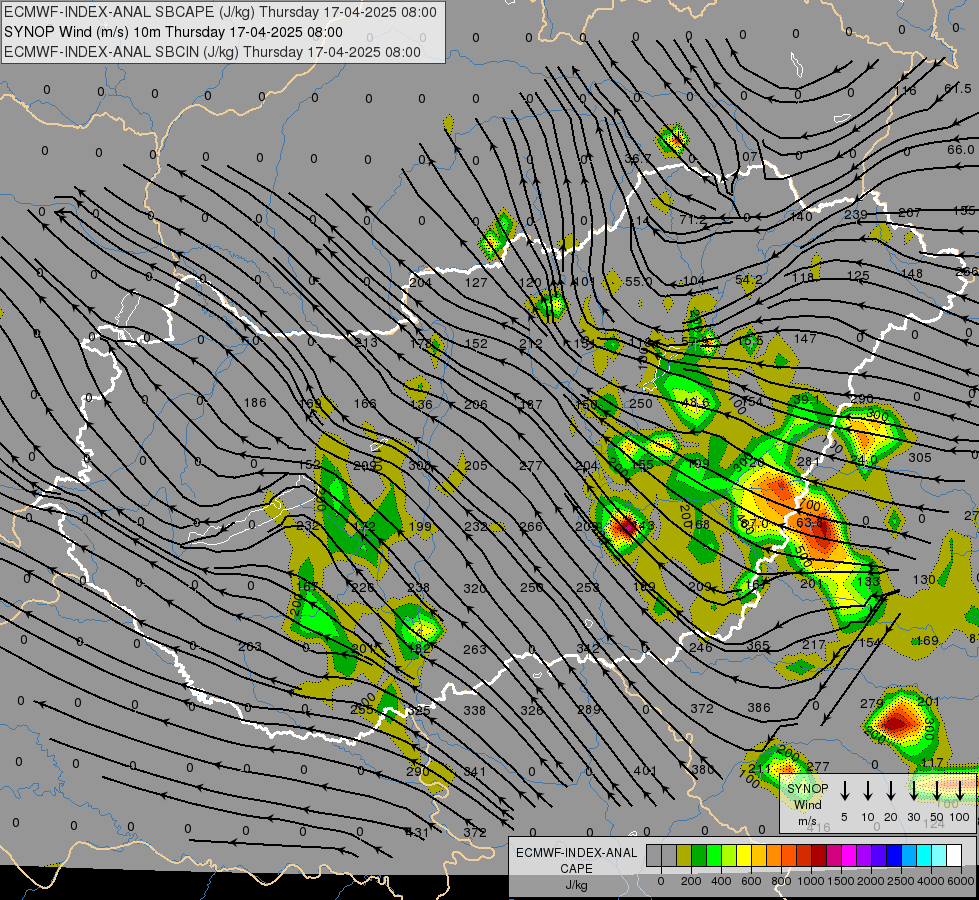Click the map value 386
979x900 pixels.
click(x=759, y=708)
